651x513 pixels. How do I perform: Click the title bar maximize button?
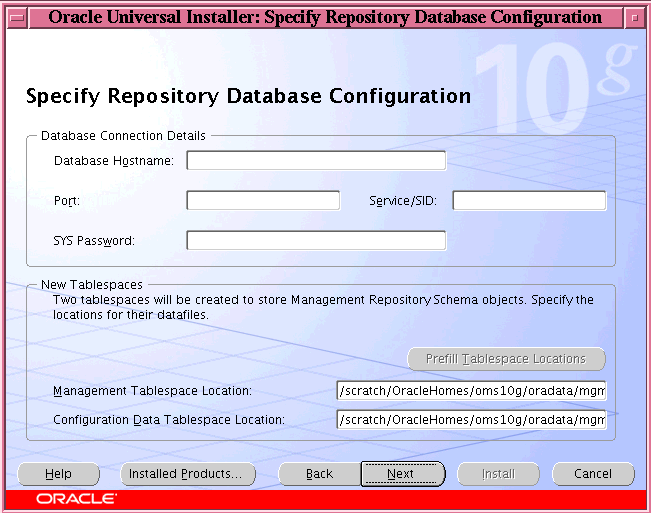pyautogui.click(x=634, y=18)
